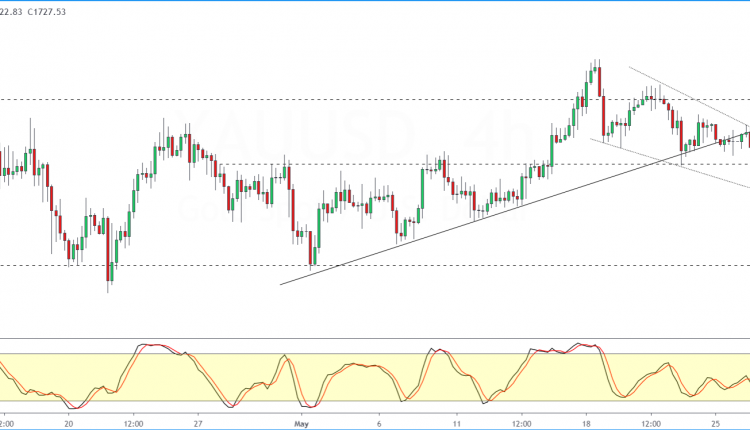This screenshot has height=430, width=750.
Task: Click the '11' date label on time axis
Action: coord(457,424)
